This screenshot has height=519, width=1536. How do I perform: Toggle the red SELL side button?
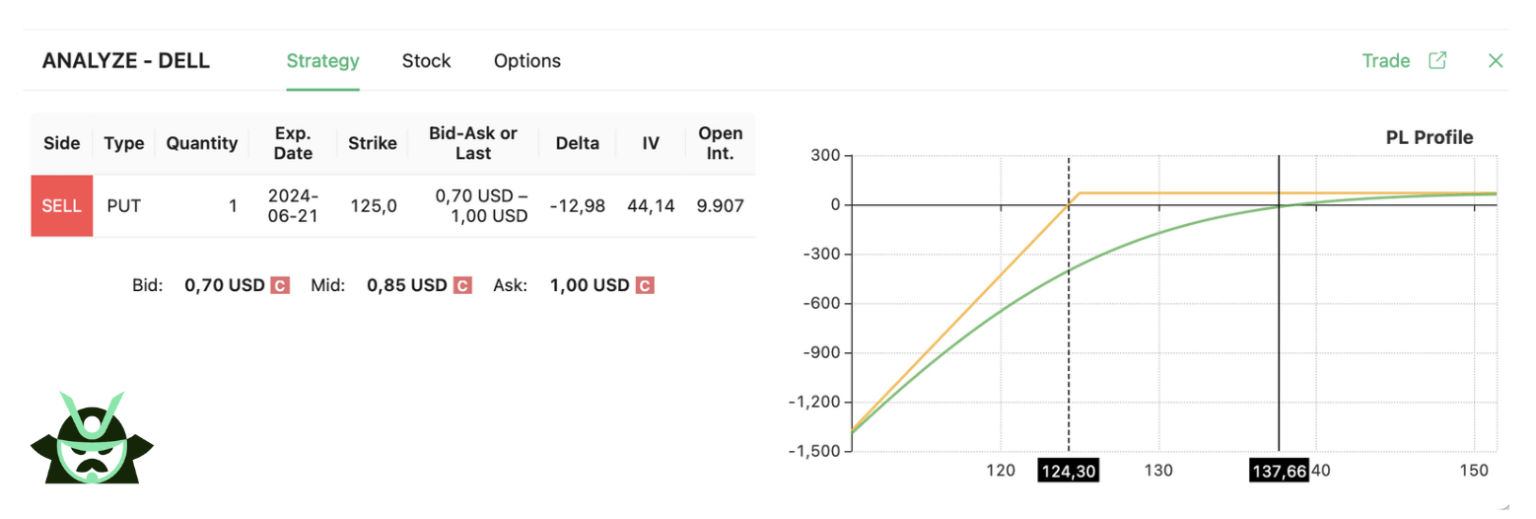(62, 206)
